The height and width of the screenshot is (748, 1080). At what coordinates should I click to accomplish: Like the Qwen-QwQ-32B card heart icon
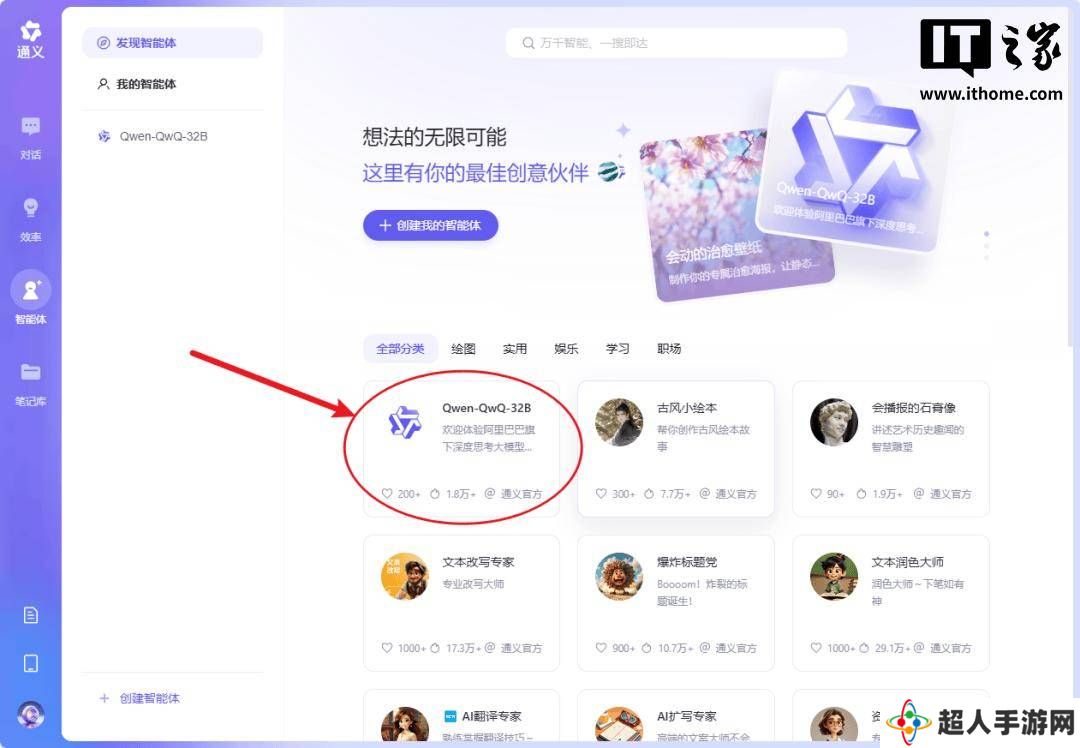387,494
